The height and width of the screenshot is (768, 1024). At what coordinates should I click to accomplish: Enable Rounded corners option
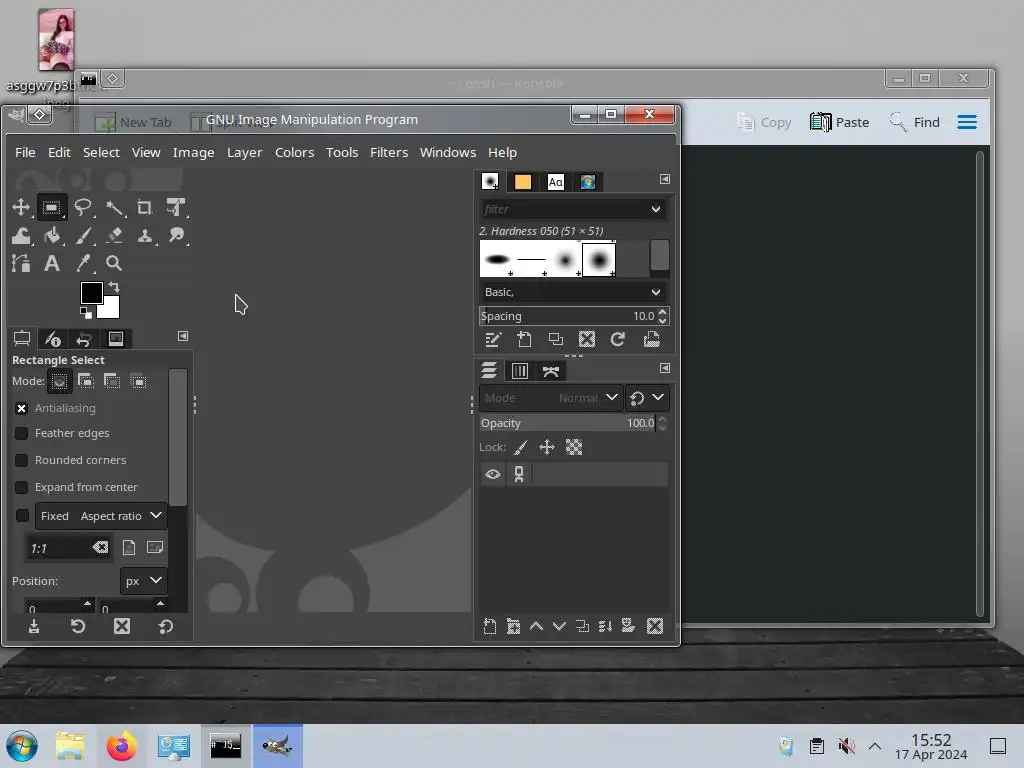pos(22,460)
